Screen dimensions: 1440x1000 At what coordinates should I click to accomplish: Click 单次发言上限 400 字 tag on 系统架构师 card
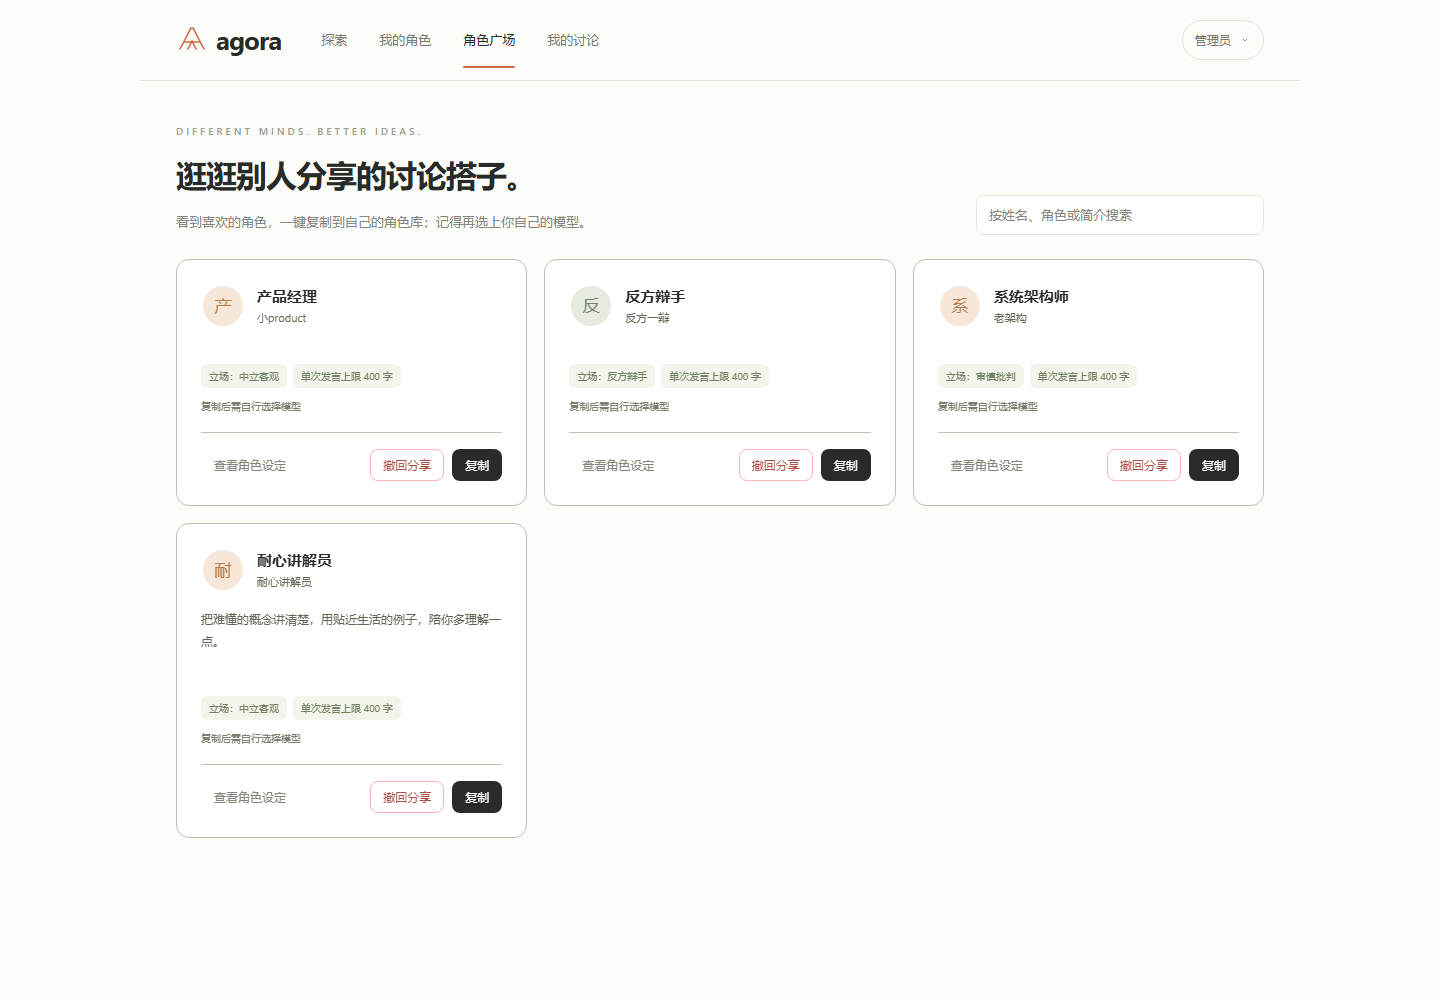(1083, 376)
